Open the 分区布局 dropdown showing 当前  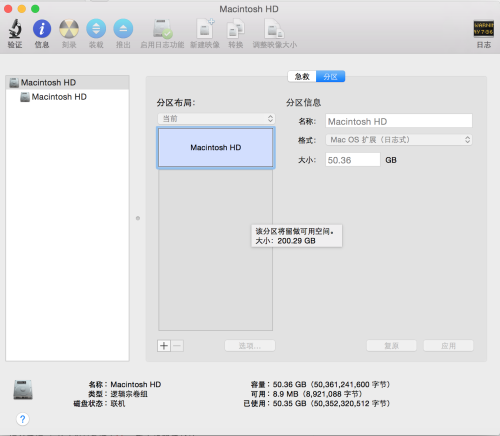(216, 119)
